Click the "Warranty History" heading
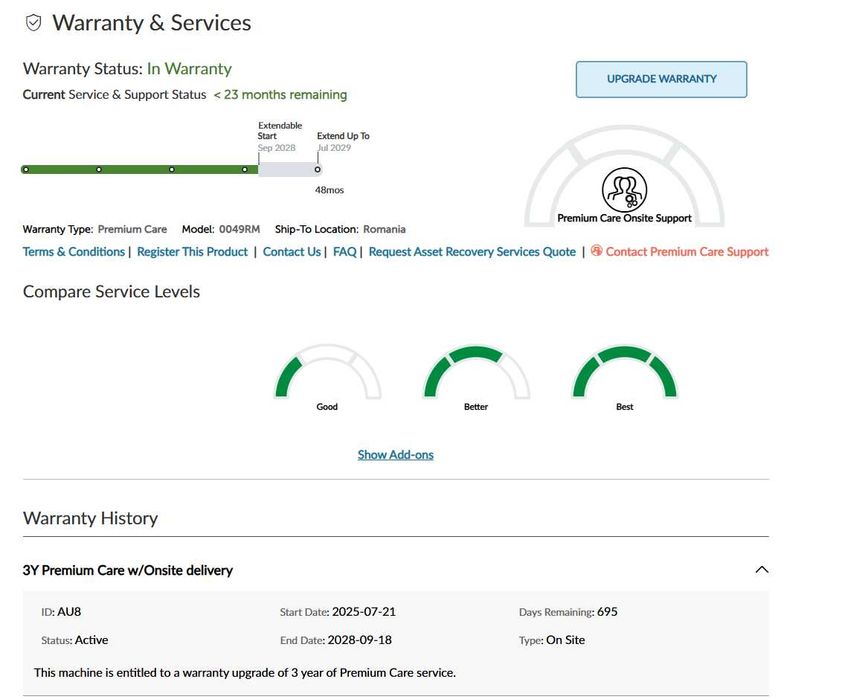Viewport: 842px width, 699px height. click(90, 518)
